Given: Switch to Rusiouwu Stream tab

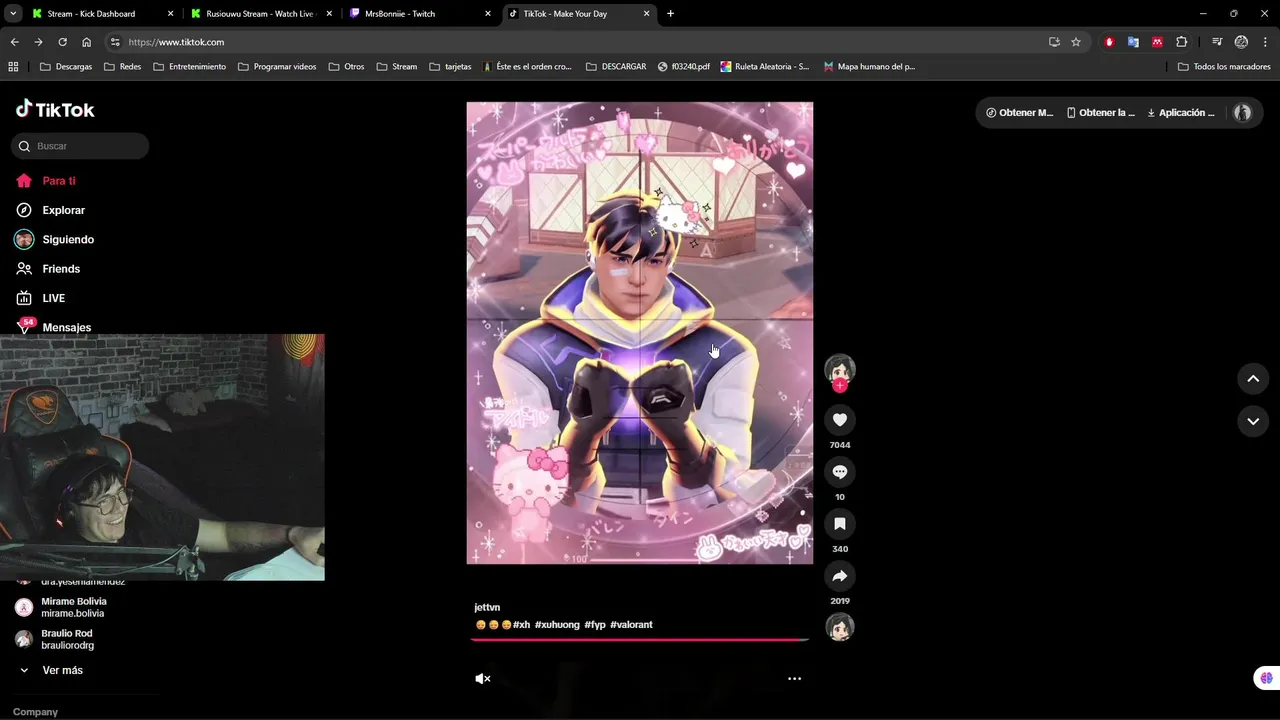Looking at the screenshot, I should click(x=259, y=14).
